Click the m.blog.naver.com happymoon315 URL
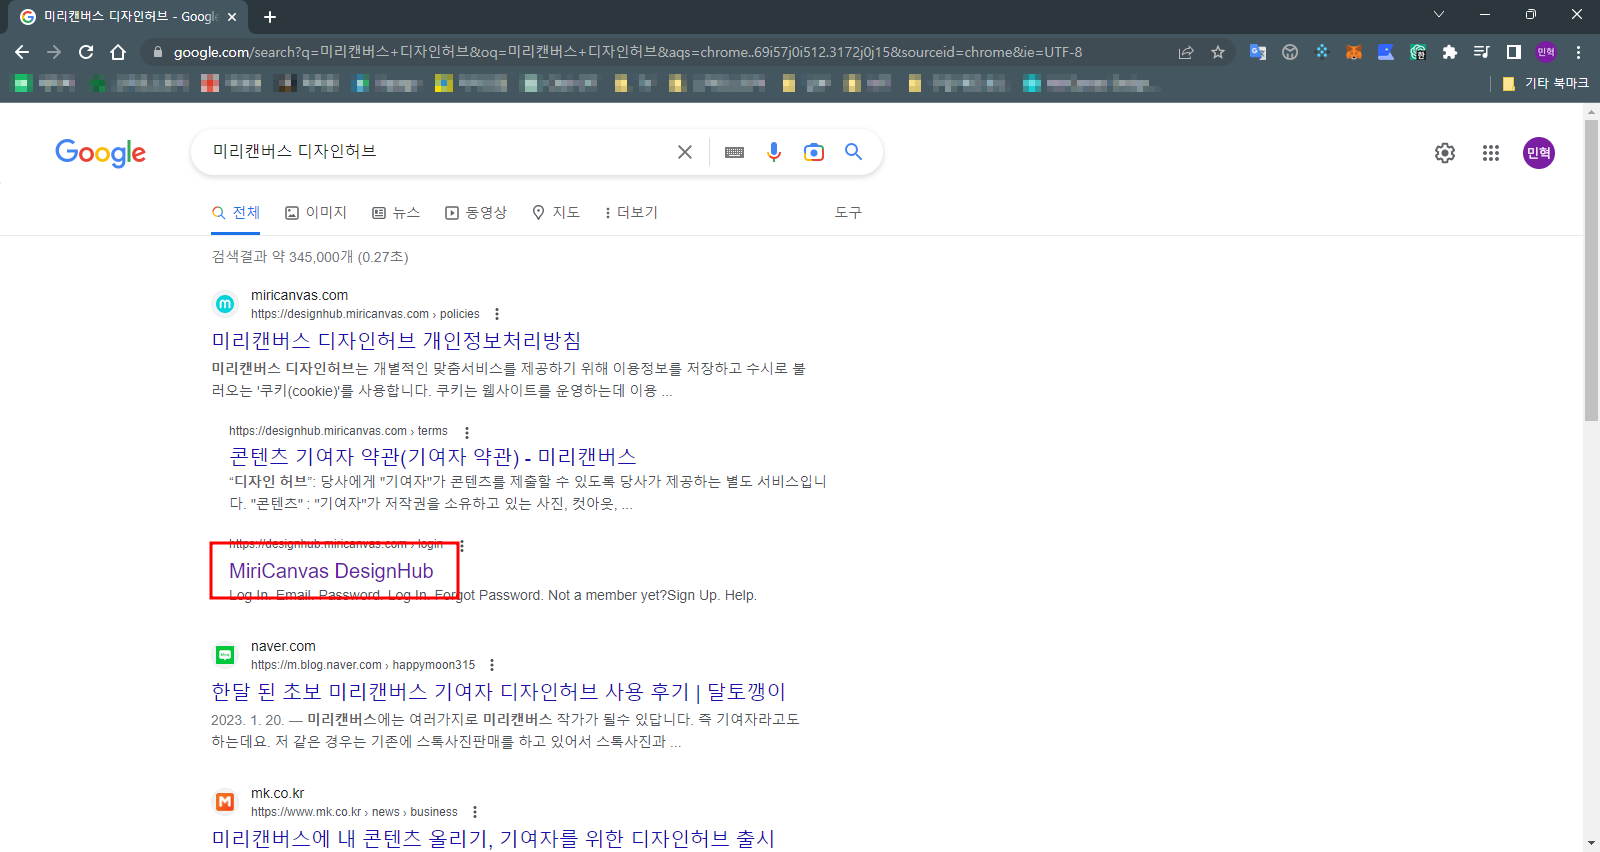This screenshot has height=852, width=1600. point(363,665)
